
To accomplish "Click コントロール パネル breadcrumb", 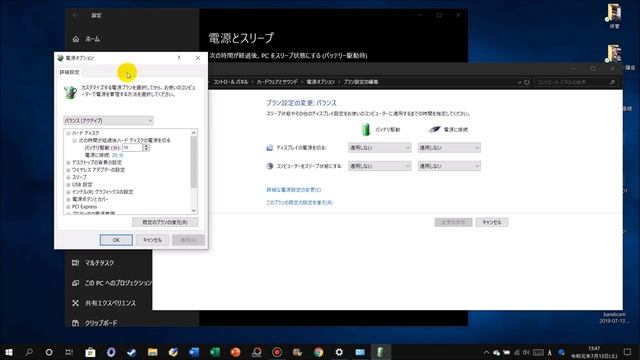I will click(230, 82).
